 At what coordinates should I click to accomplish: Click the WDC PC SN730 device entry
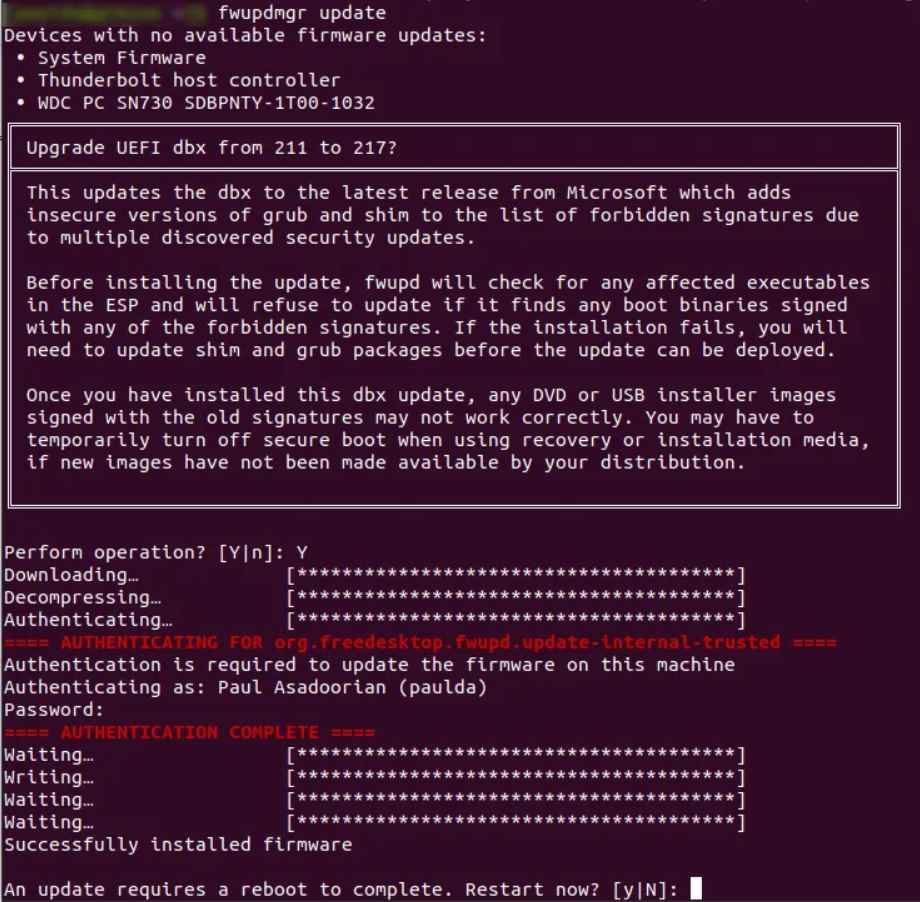click(206, 103)
